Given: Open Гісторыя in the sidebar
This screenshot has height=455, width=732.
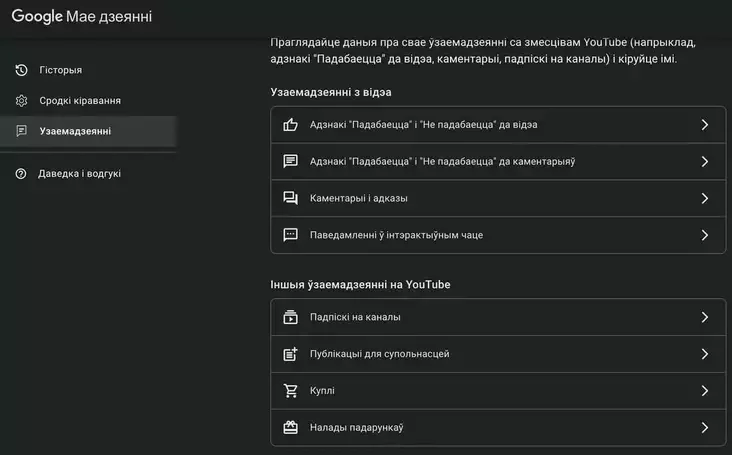Looking at the screenshot, I should (61, 70).
